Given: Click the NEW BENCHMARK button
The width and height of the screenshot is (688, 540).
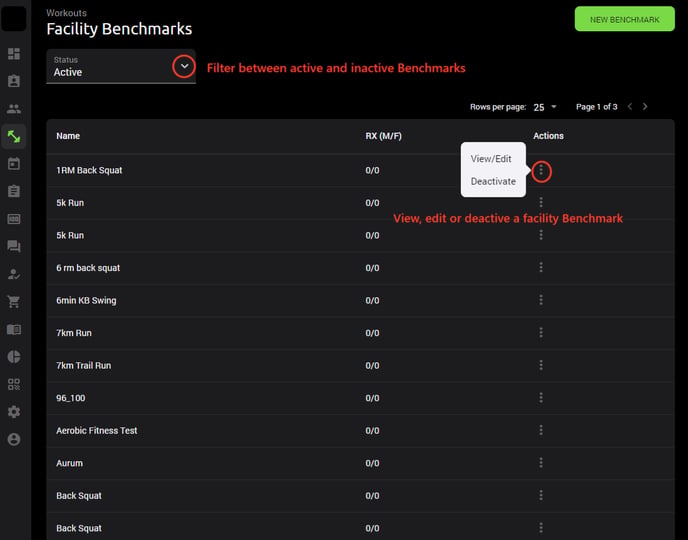Looking at the screenshot, I should pos(625,19).
